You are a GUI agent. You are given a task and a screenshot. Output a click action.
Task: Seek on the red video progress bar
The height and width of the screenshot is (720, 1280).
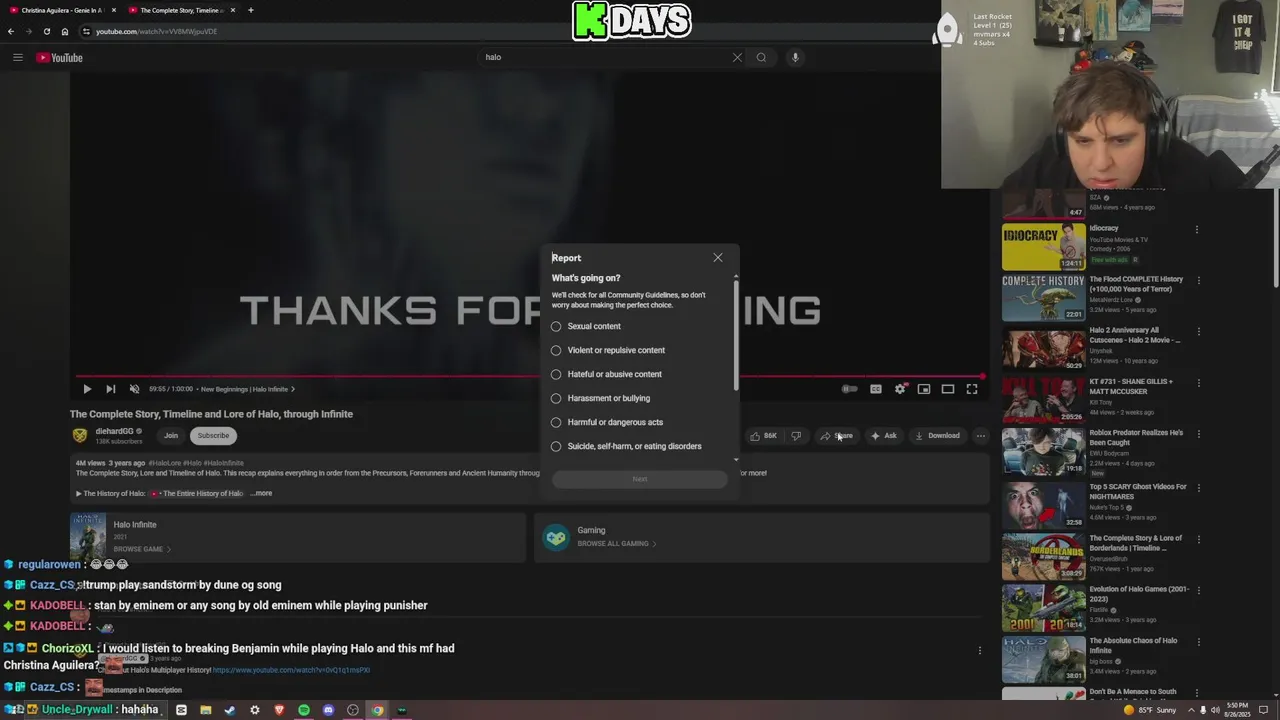coord(530,377)
